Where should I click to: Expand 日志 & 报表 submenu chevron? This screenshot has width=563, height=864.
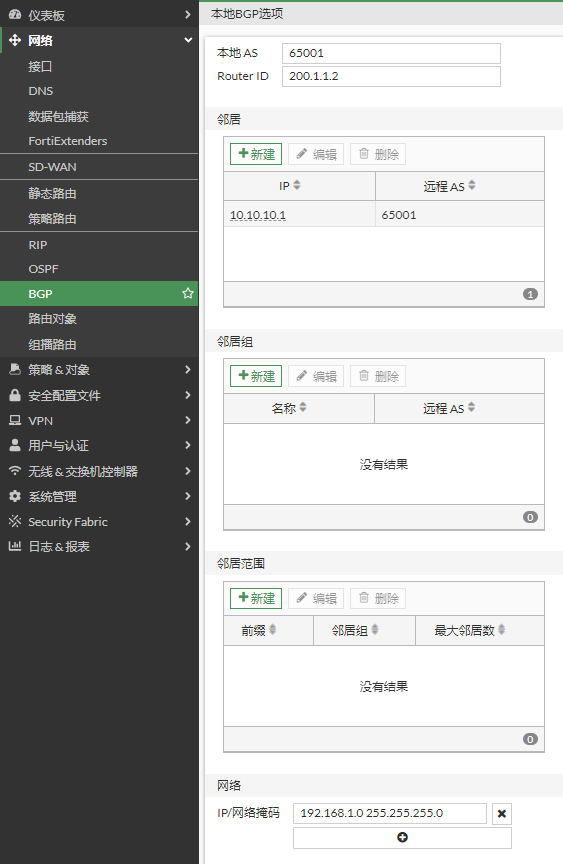point(188,546)
